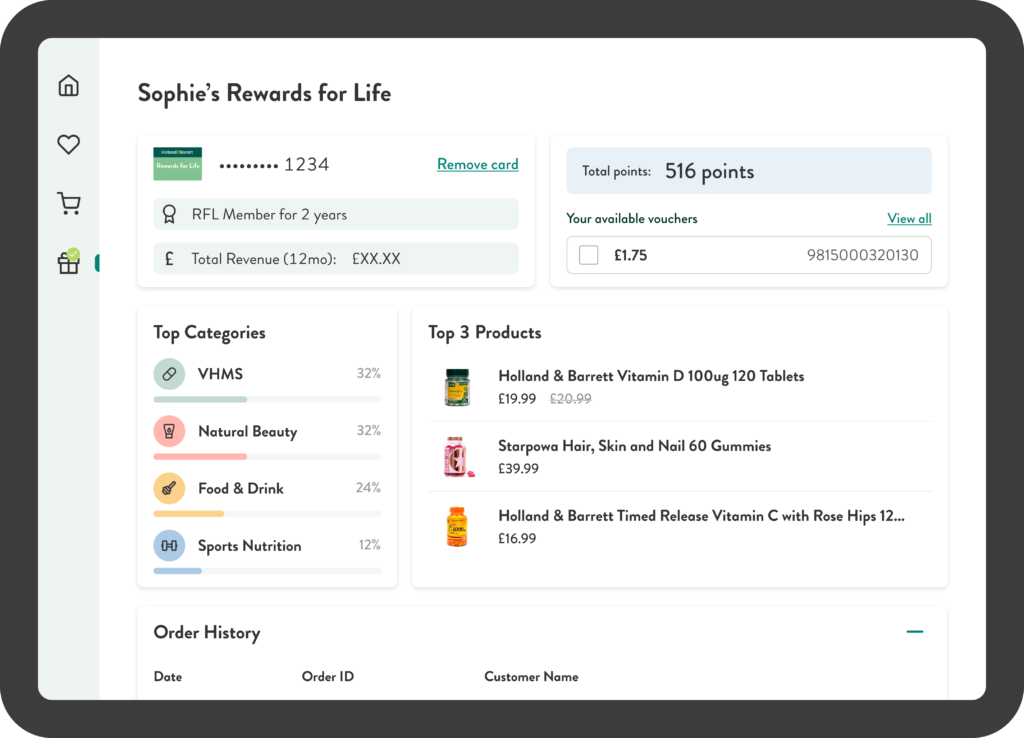The image size is (1024, 738).
Task: Click the Remove card link
Action: point(477,164)
